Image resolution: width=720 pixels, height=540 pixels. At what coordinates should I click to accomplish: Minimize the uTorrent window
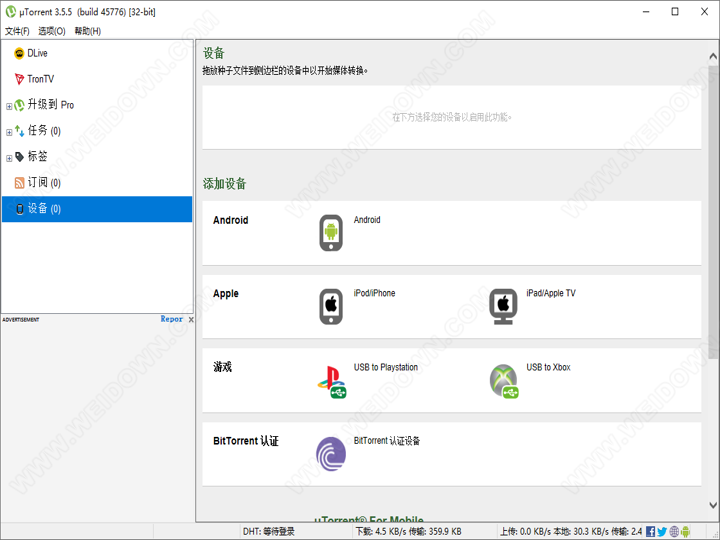click(x=646, y=12)
